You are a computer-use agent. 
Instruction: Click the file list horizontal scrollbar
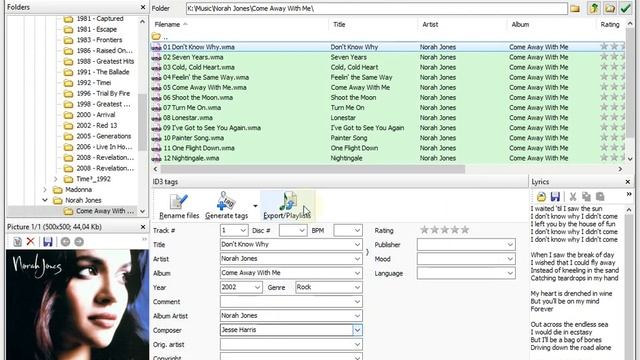click(313, 169)
